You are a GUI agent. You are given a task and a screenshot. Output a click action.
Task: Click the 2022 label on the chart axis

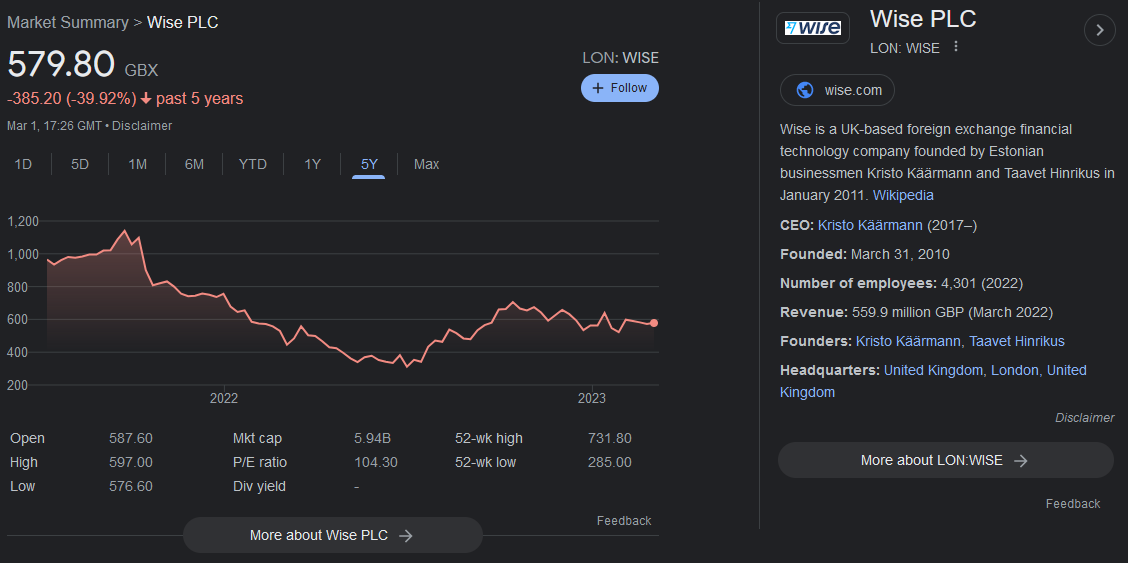224,398
